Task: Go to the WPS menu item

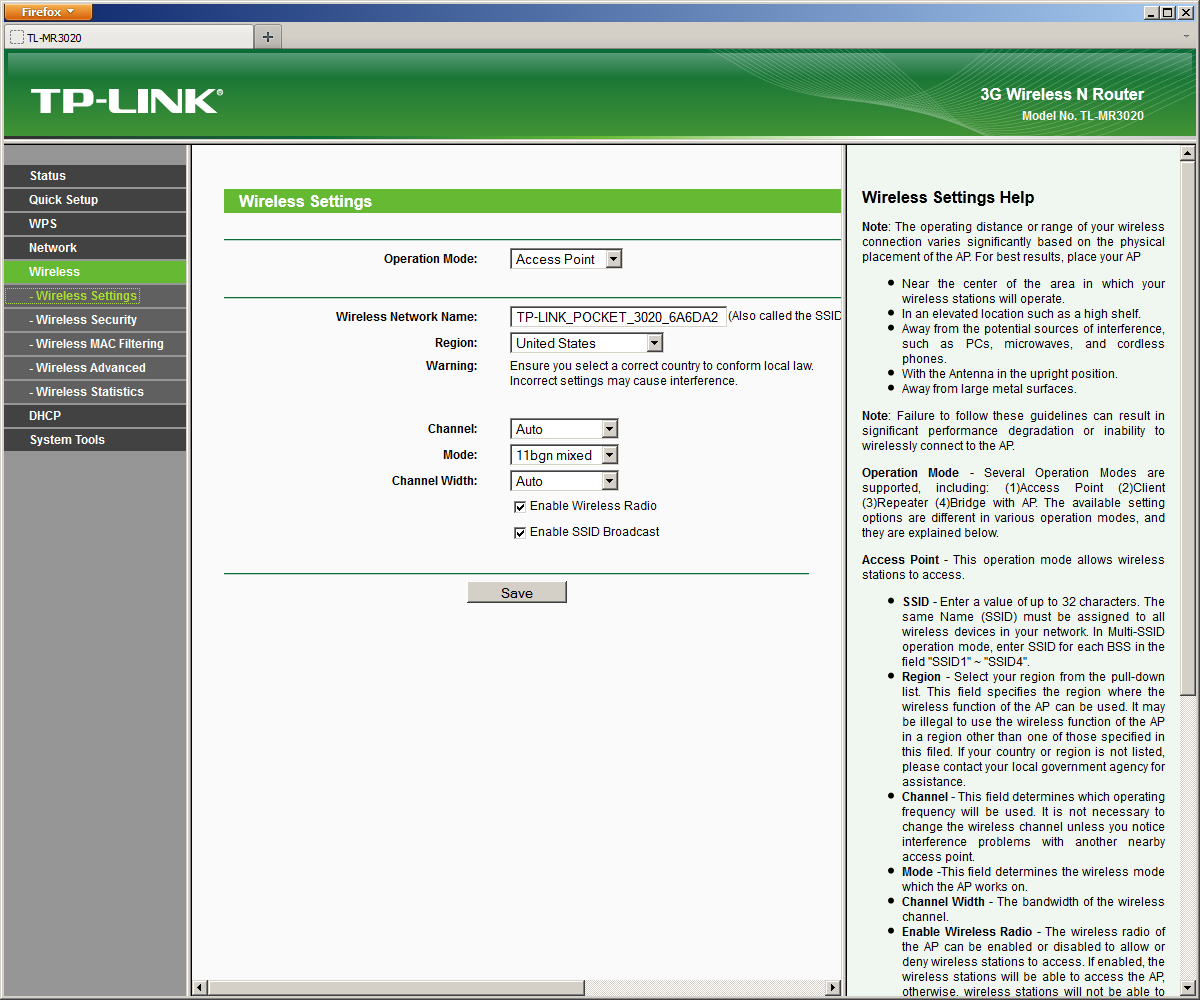Action: coord(94,224)
